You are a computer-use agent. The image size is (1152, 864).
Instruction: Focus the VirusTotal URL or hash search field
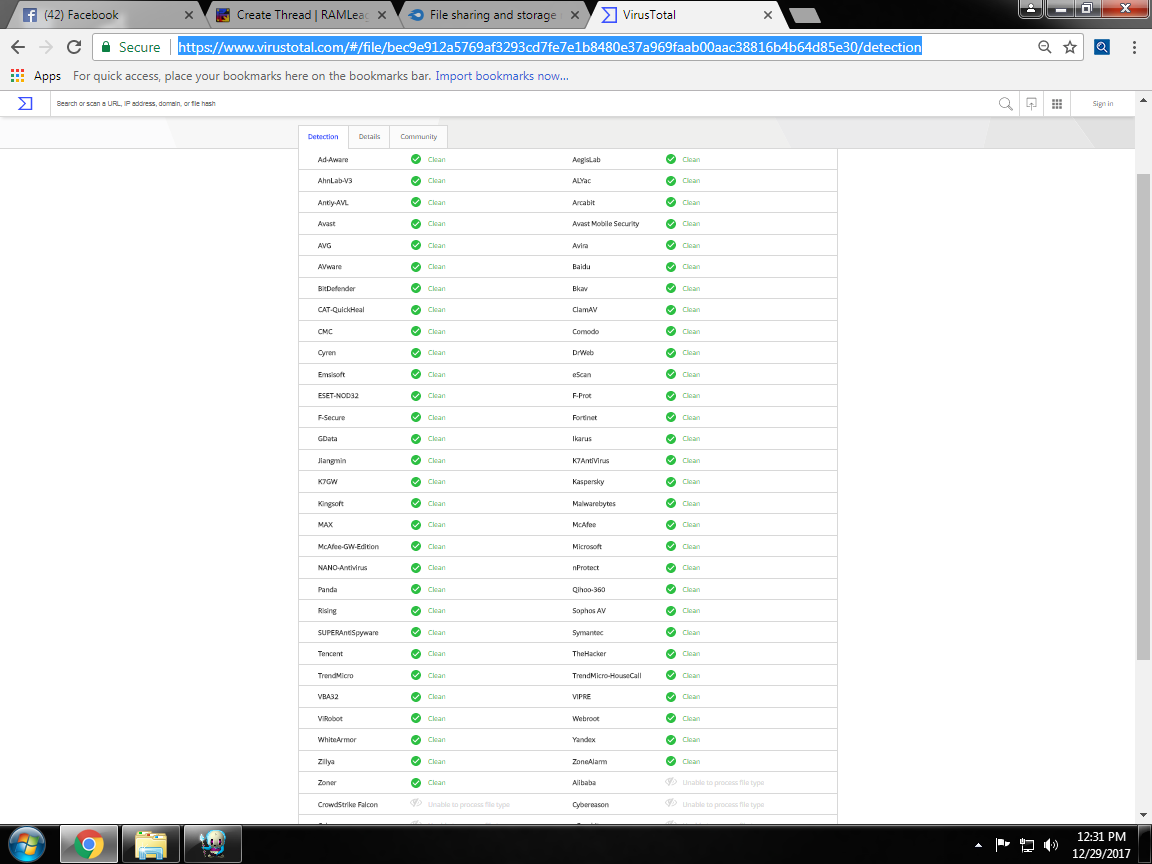pyautogui.click(x=522, y=104)
